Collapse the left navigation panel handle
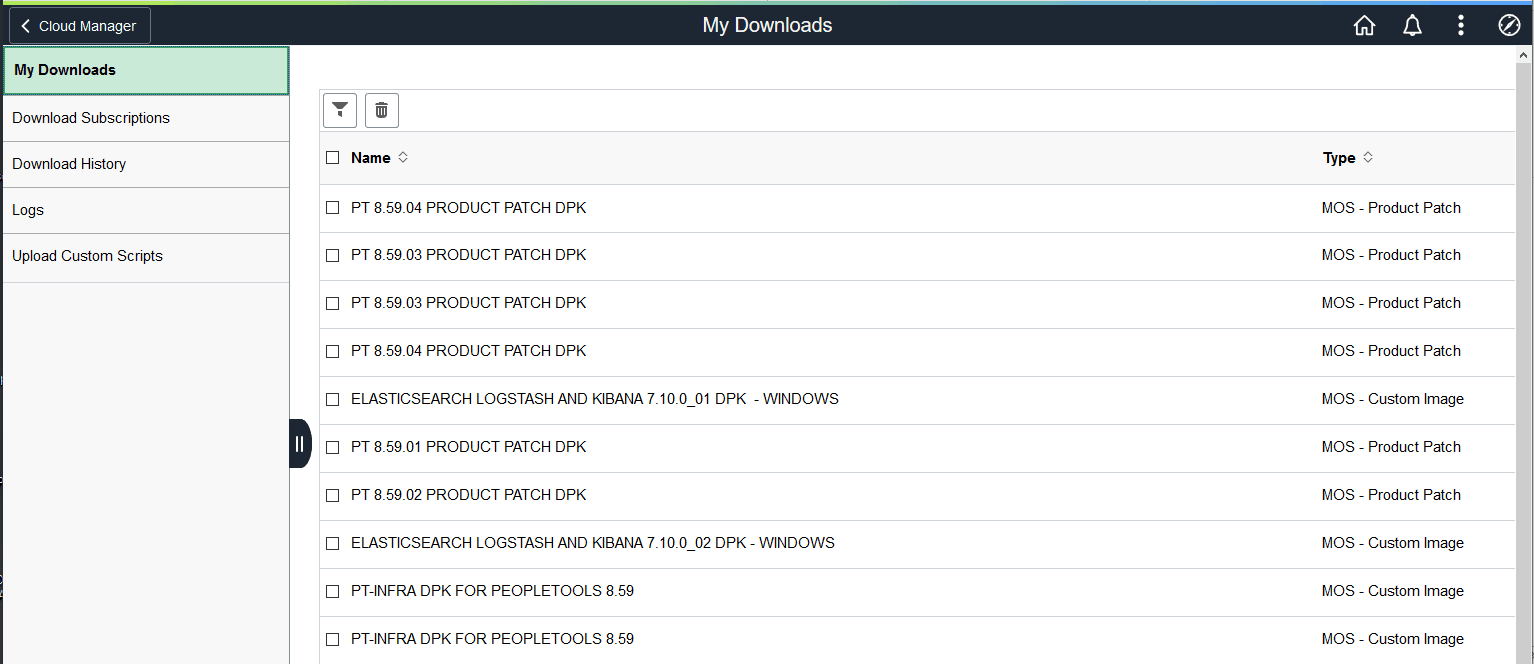This screenshot has width=1534, height=664. click(300, 443)
